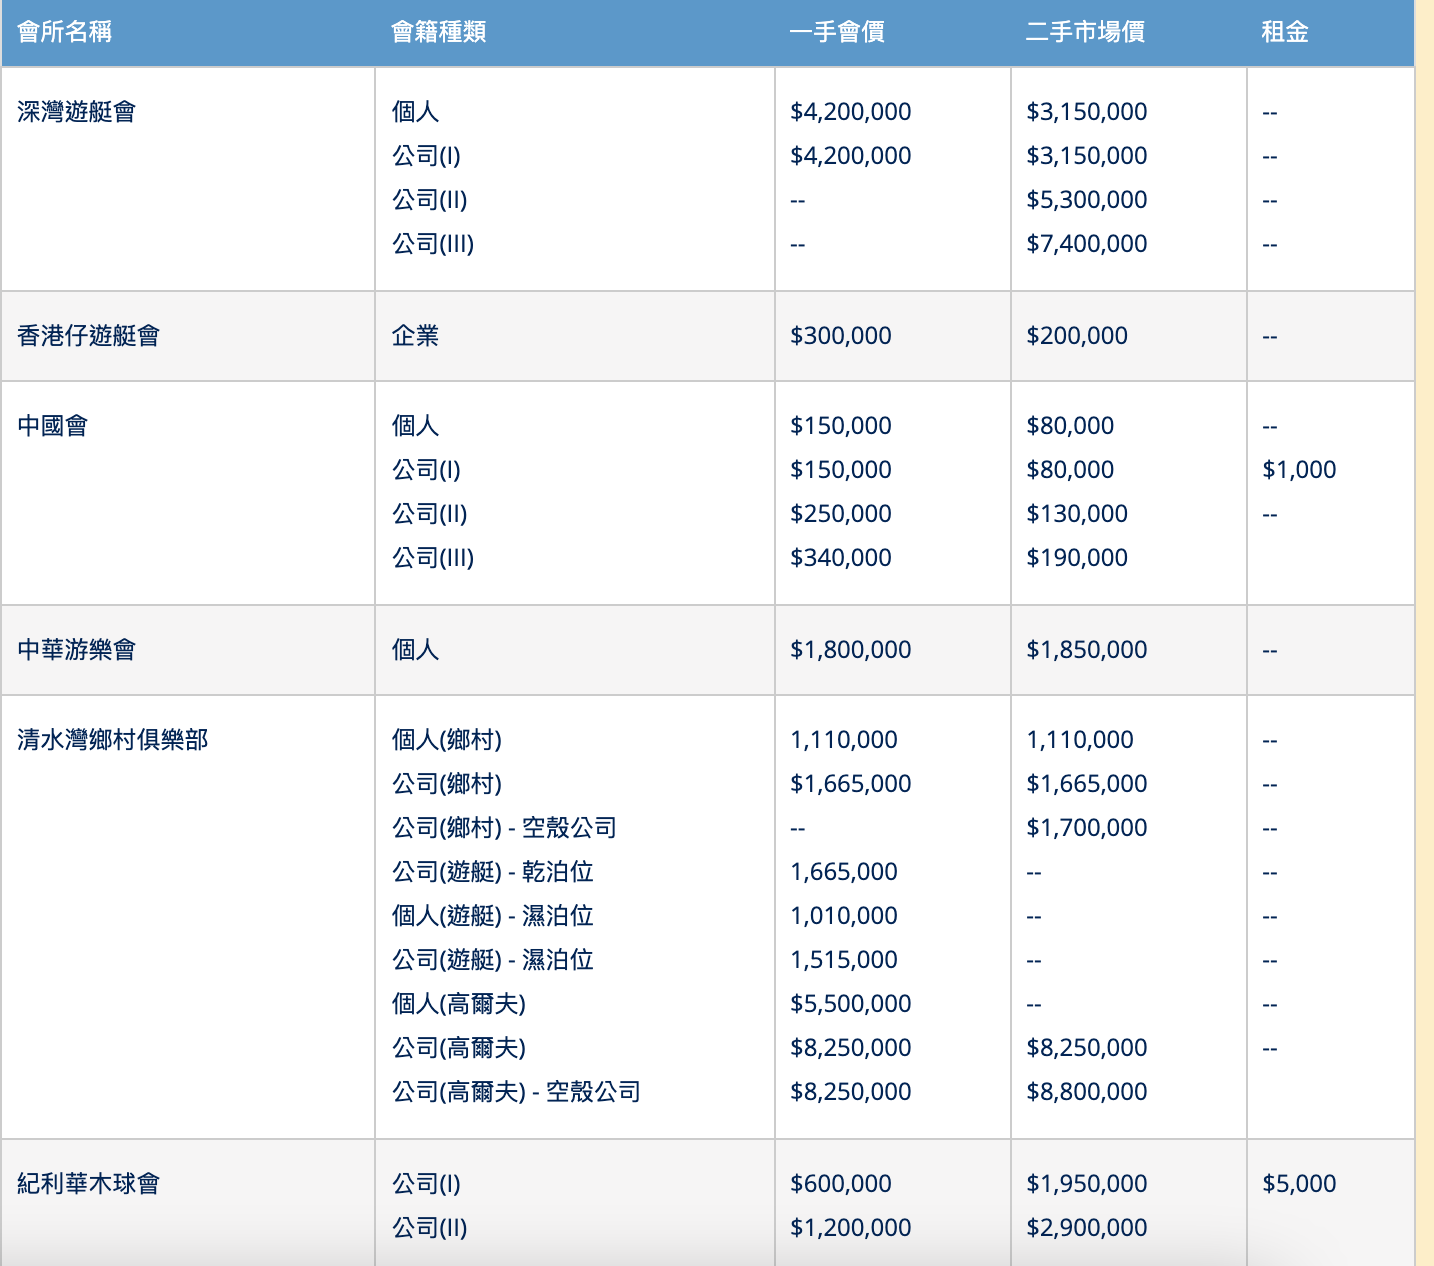Click the $1,700,000 second-hand price
Image resolution: width=1434 pixels, height=1266 pixels.
tap(1086, 828)
